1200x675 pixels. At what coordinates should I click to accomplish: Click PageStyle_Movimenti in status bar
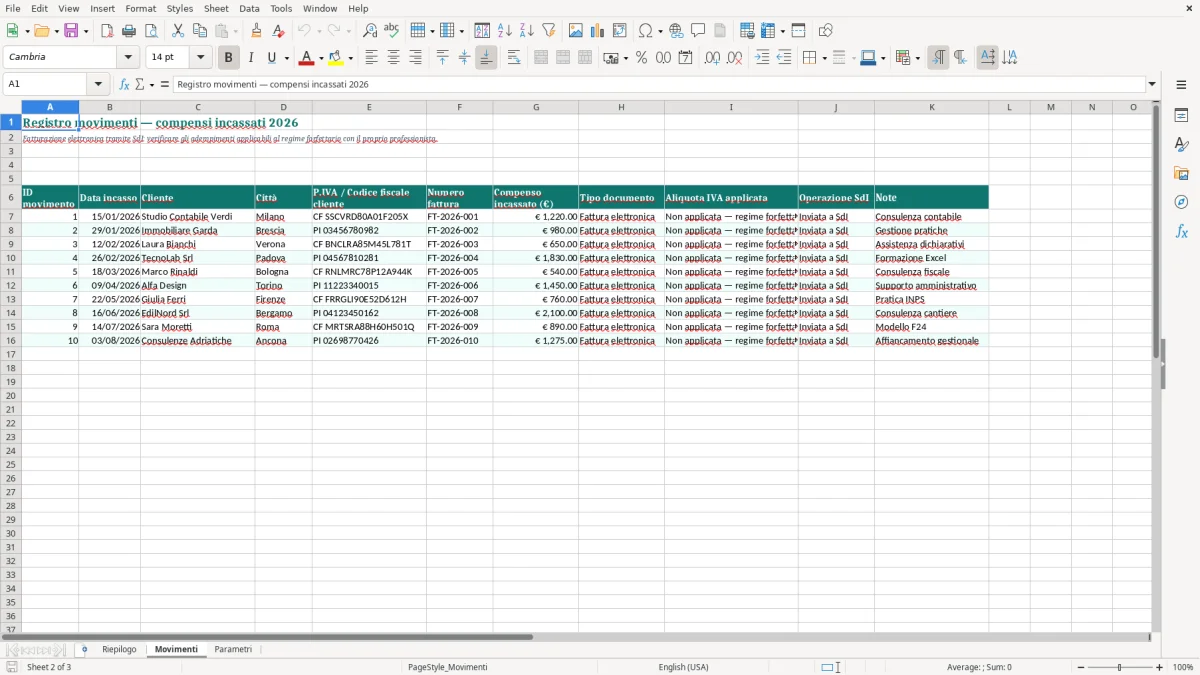coord(447,667)
